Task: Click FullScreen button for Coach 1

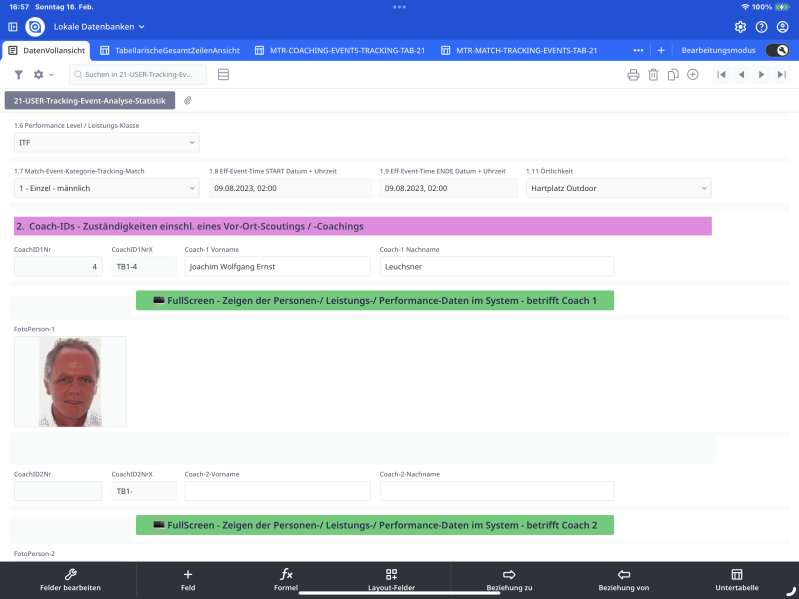Action: tap(375, 301)
